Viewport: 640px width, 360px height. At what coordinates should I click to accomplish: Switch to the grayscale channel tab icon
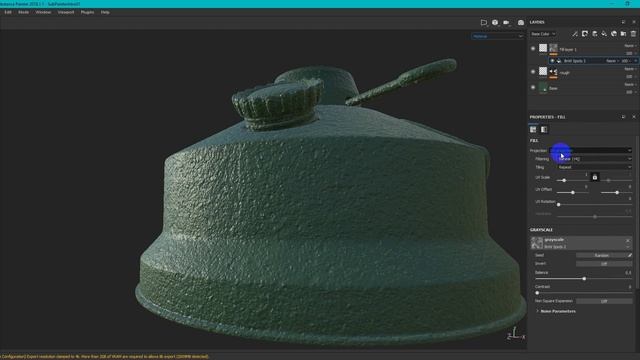pos(544,129)
